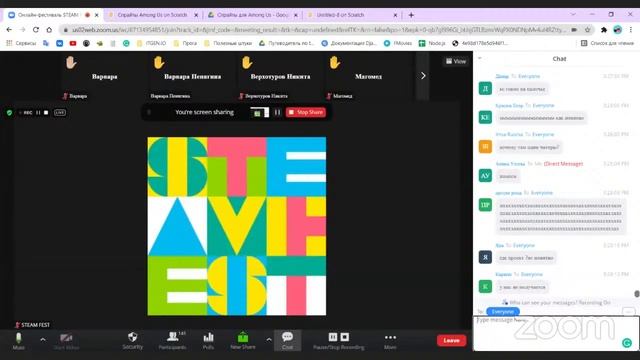Click the red Leave button

[x=451, y=340]
